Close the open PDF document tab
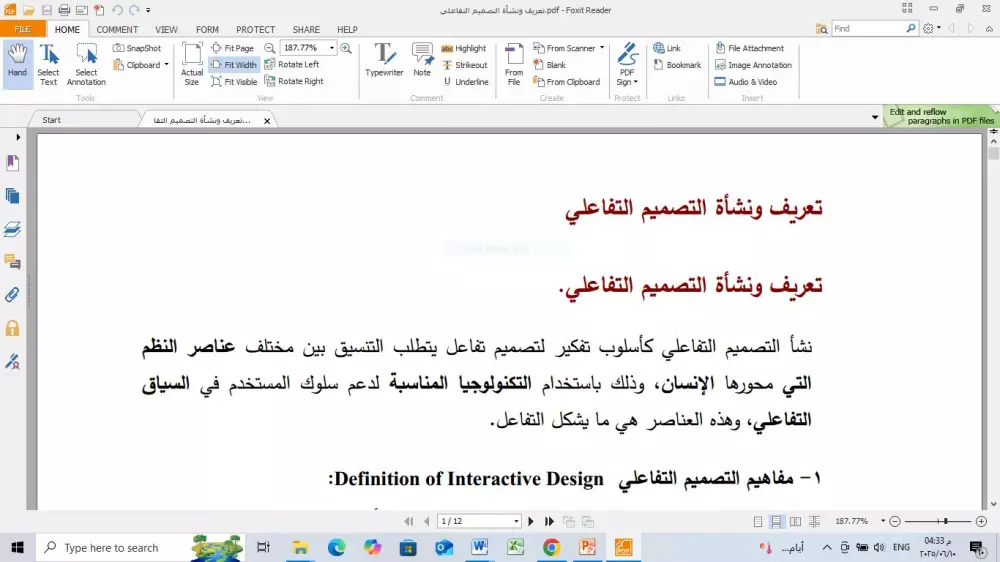Viewport: 1000px width, 562px height. coord(267,121)
